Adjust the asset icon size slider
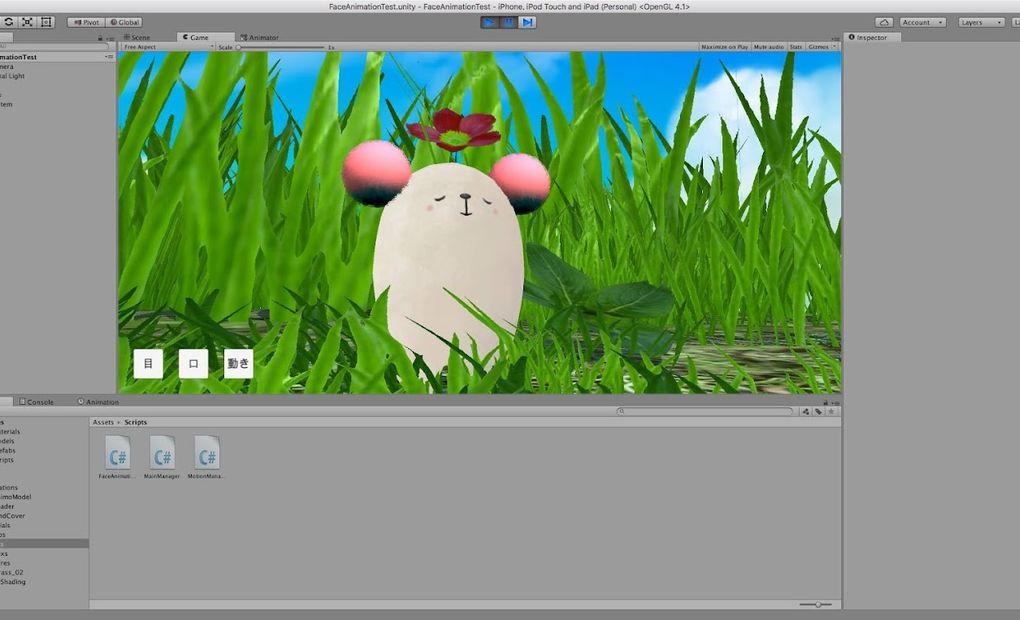 tap(816, 604)
